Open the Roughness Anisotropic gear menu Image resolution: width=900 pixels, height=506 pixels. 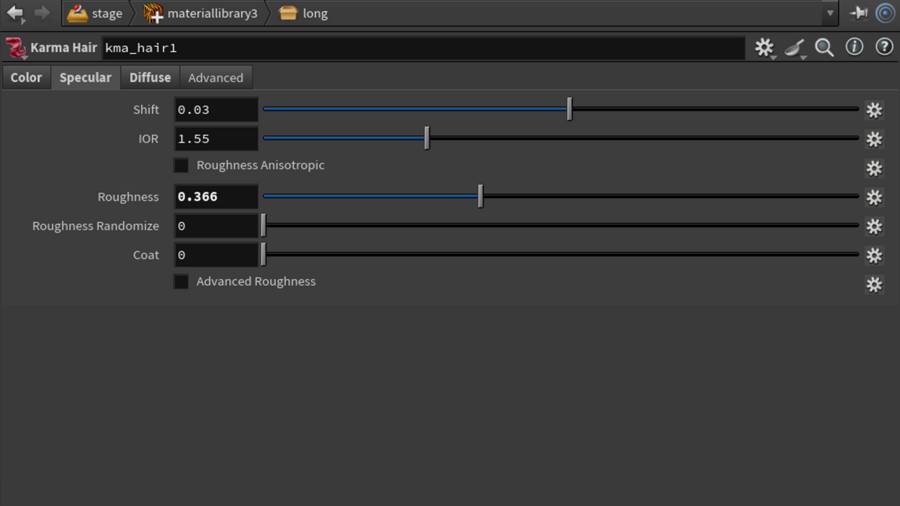tap(874, 169)
